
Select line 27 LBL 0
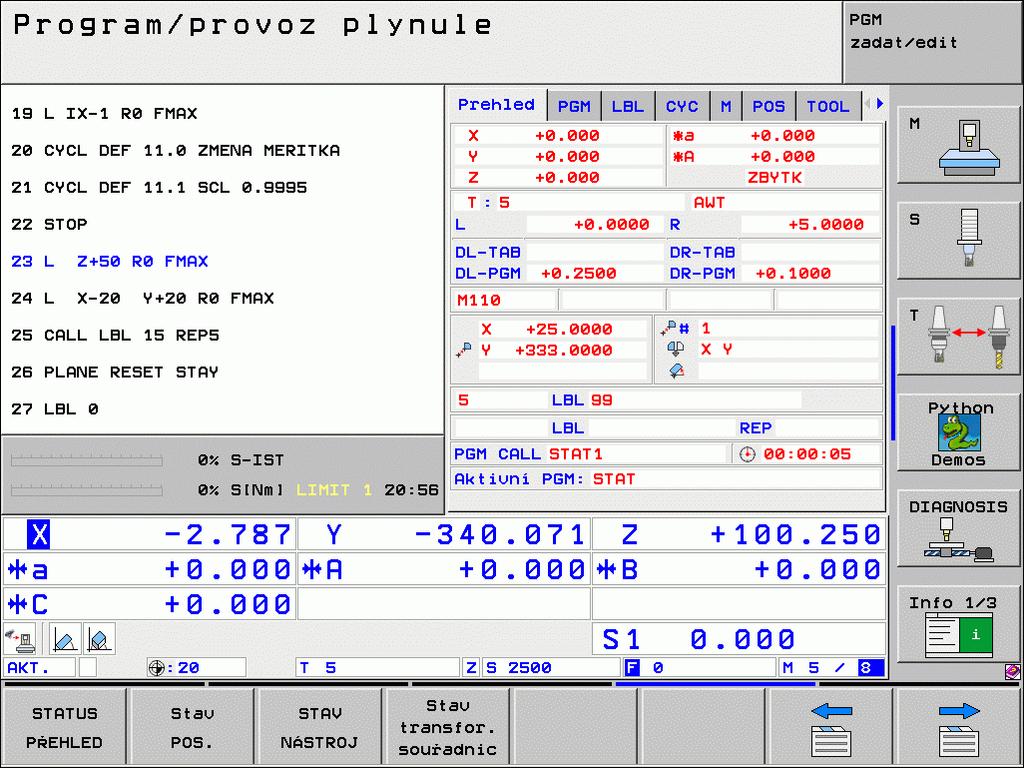click(x=55, y=409)
